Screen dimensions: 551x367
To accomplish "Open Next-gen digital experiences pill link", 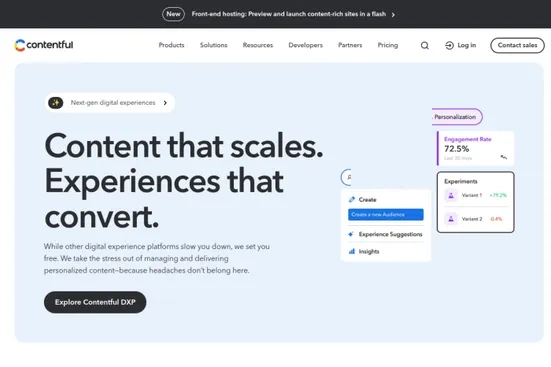I will 110,103.
